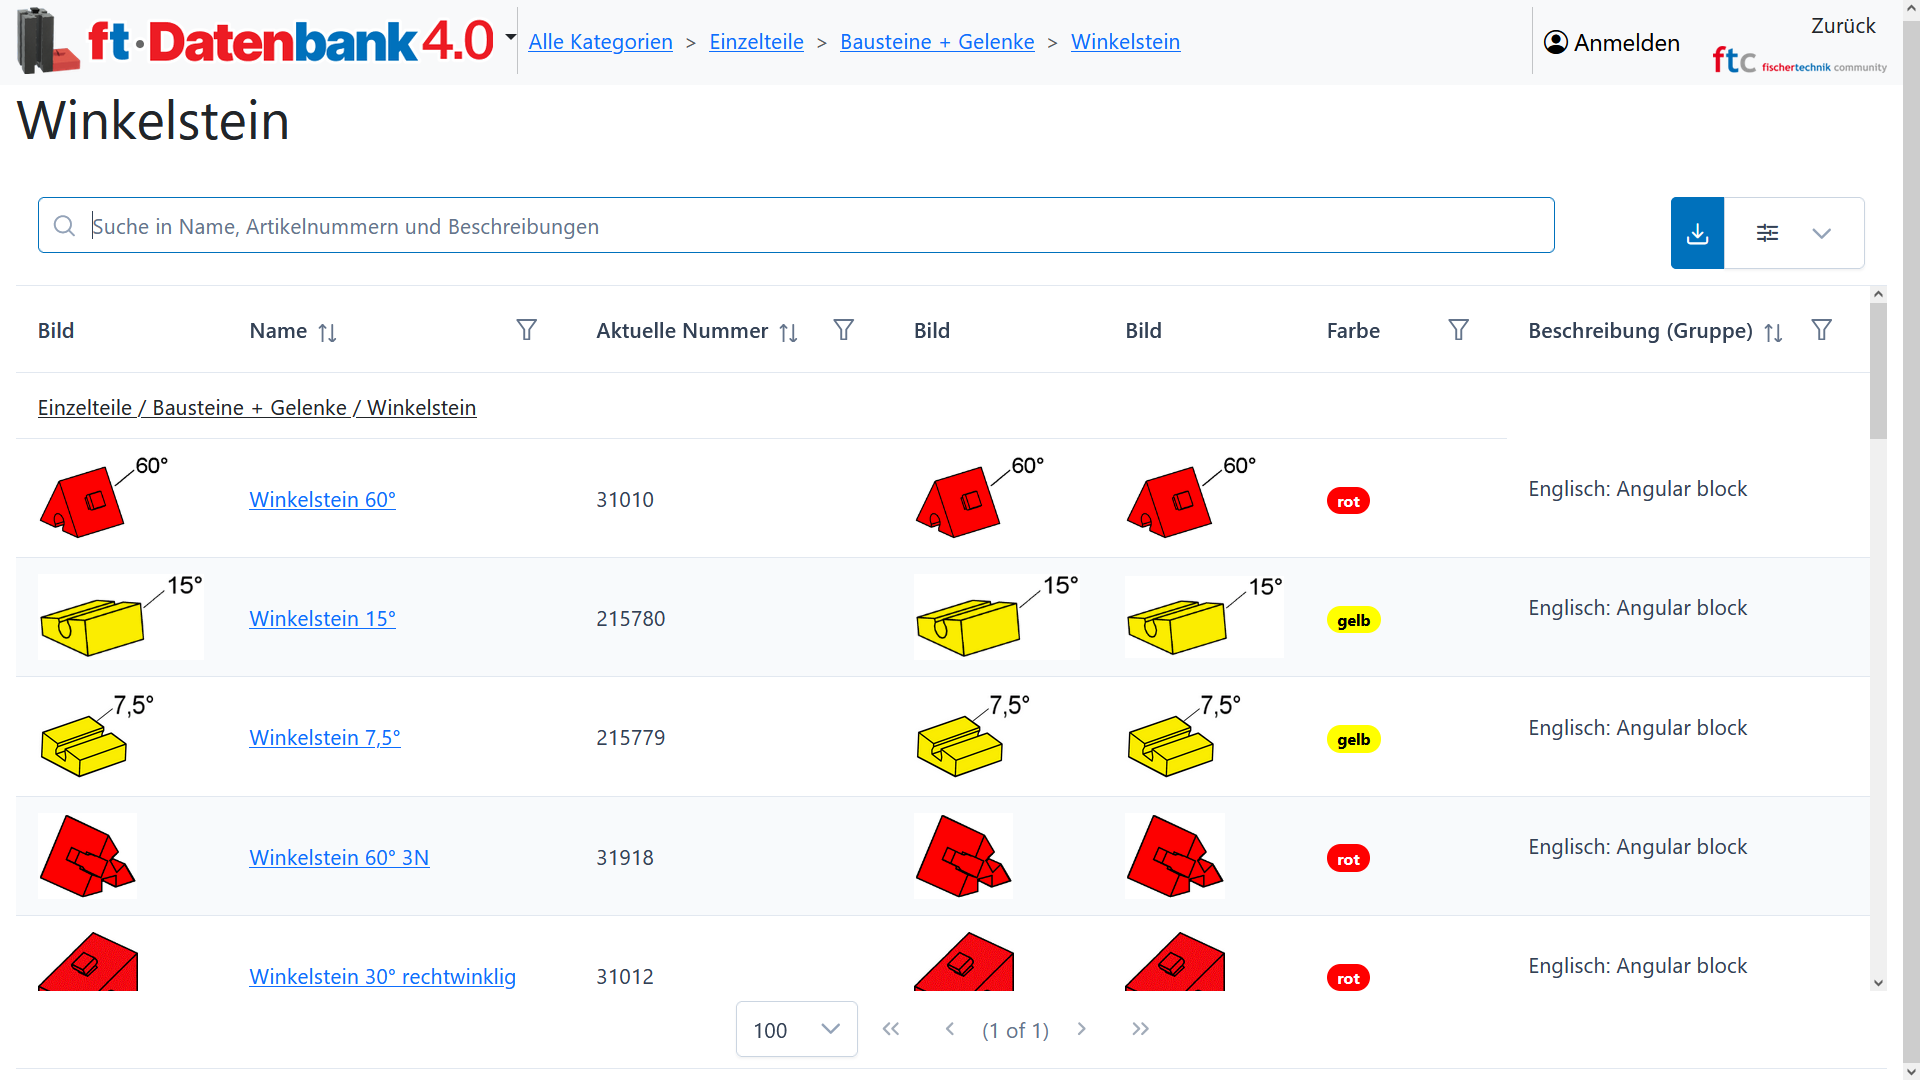Viewport: 1920px width, 1080px height.
Task: Sort by Name using sort arrows
Action: tap(327, 332)
